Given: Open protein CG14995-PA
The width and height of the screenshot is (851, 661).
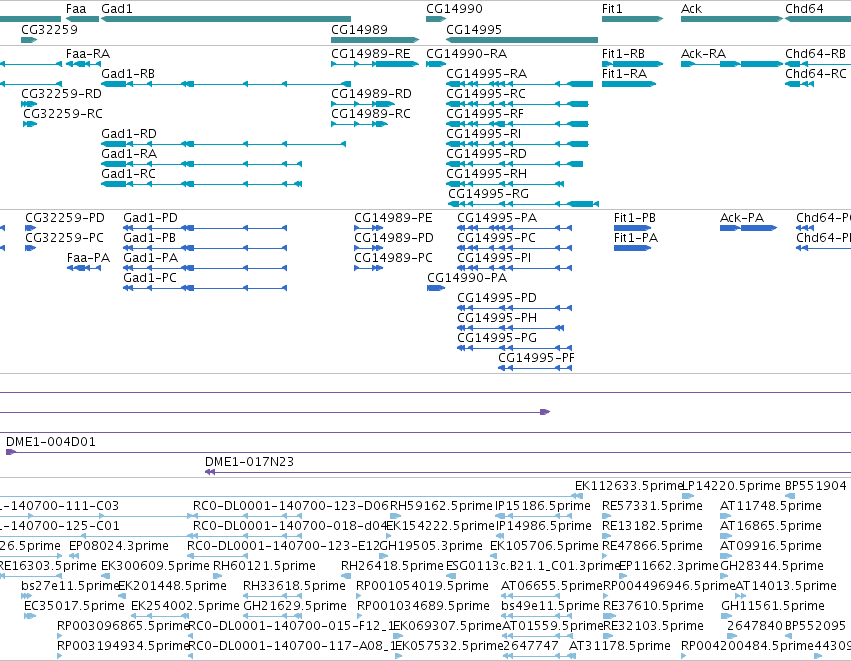Looking at the screenshot, I should point(497,218).
